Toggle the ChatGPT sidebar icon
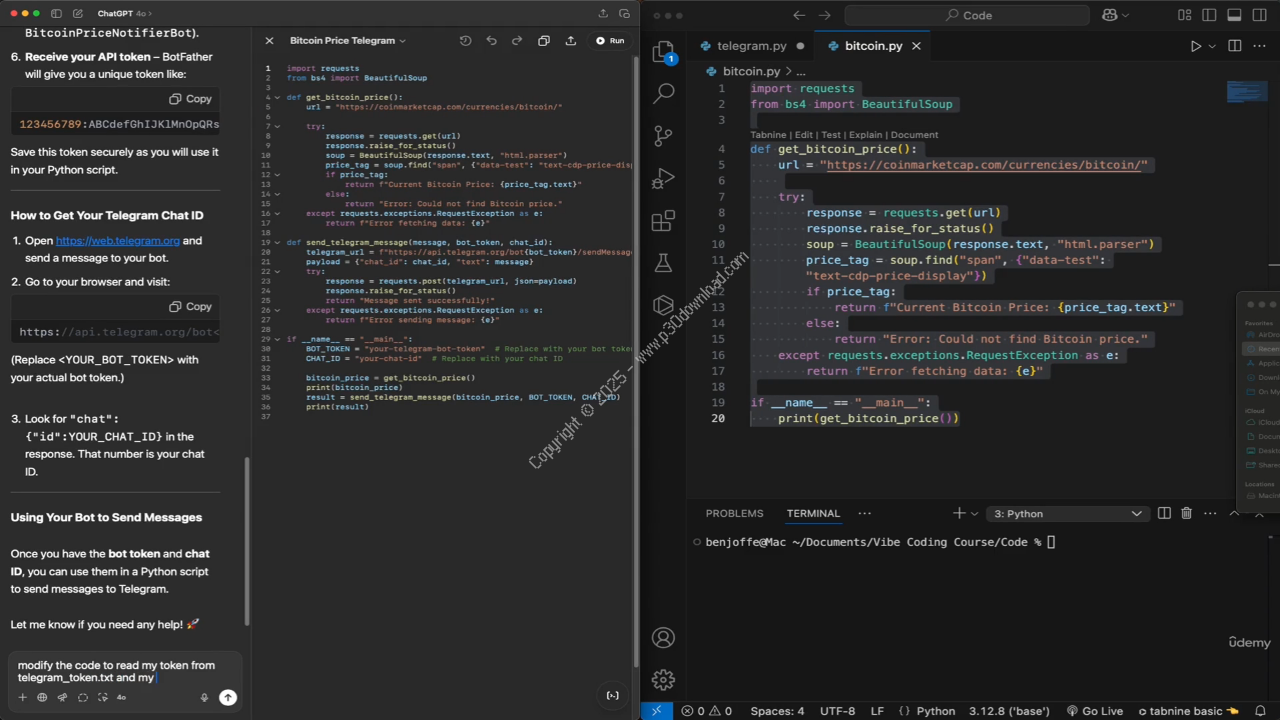1280x720 pixels. 56,14
